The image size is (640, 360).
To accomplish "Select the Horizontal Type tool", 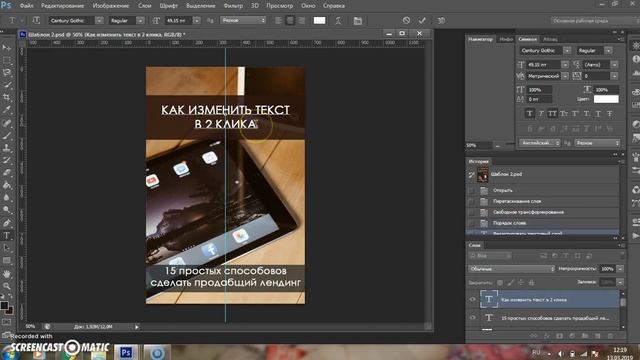I will tap(7, 236).
